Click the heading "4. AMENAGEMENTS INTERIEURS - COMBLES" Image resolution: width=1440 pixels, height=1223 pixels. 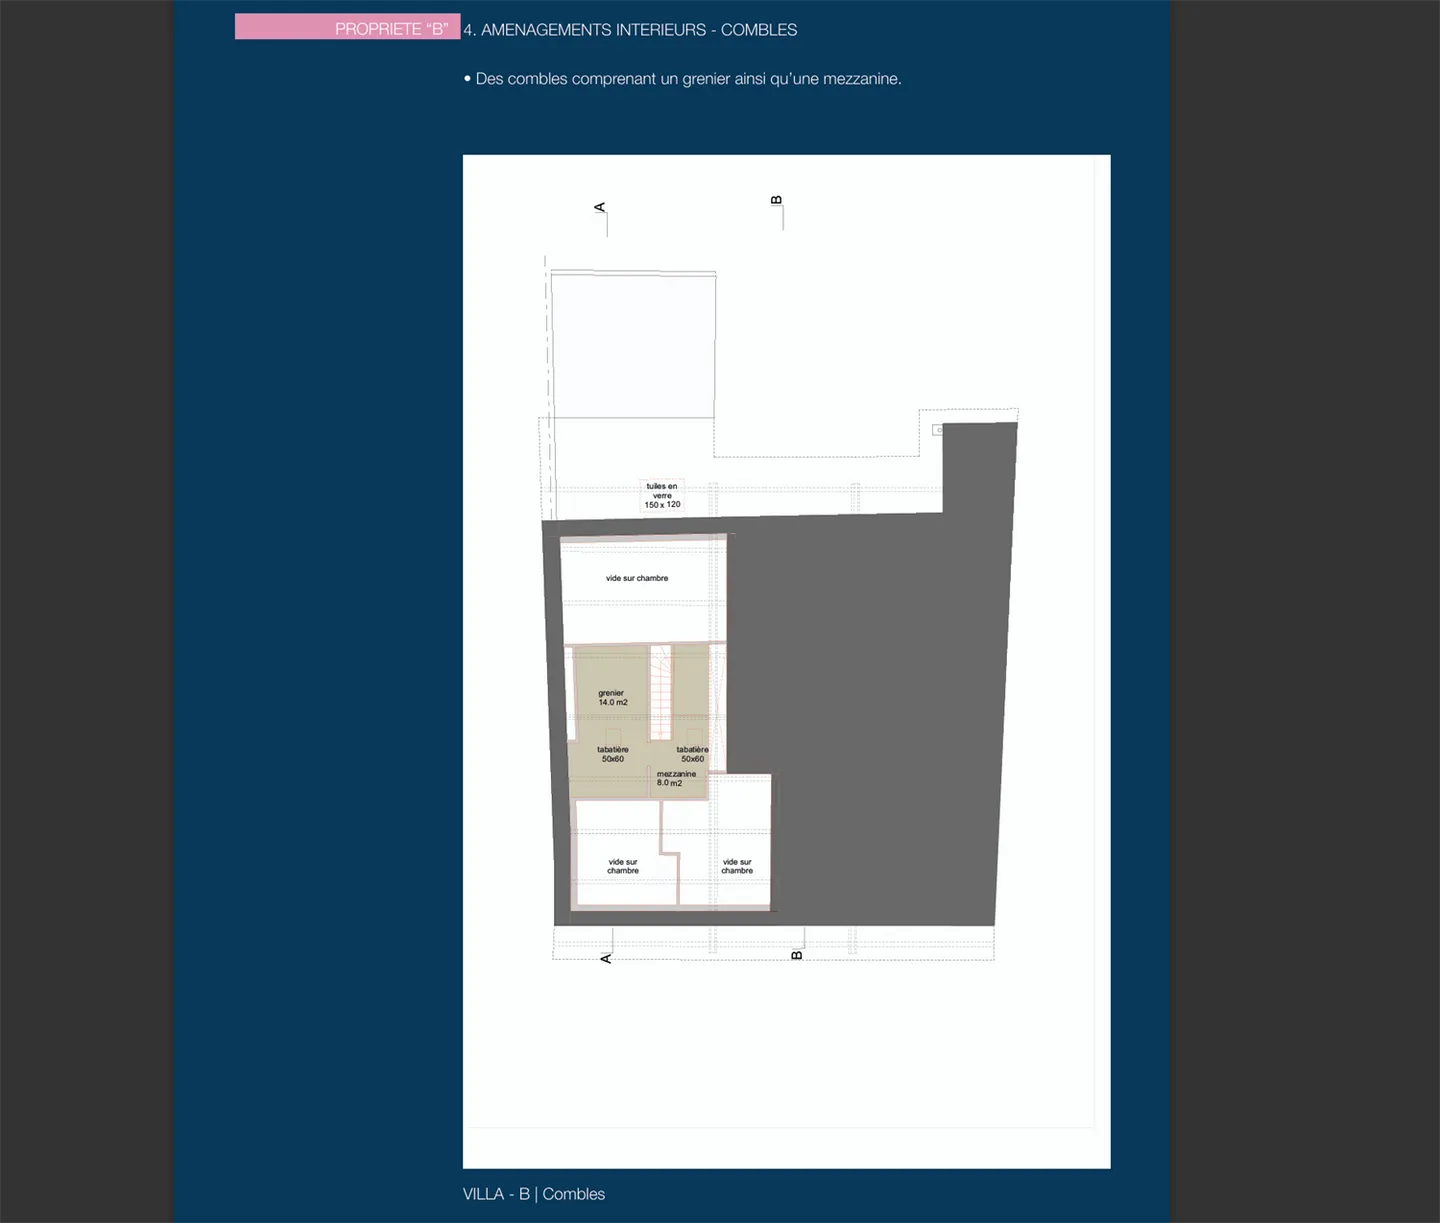630,30
